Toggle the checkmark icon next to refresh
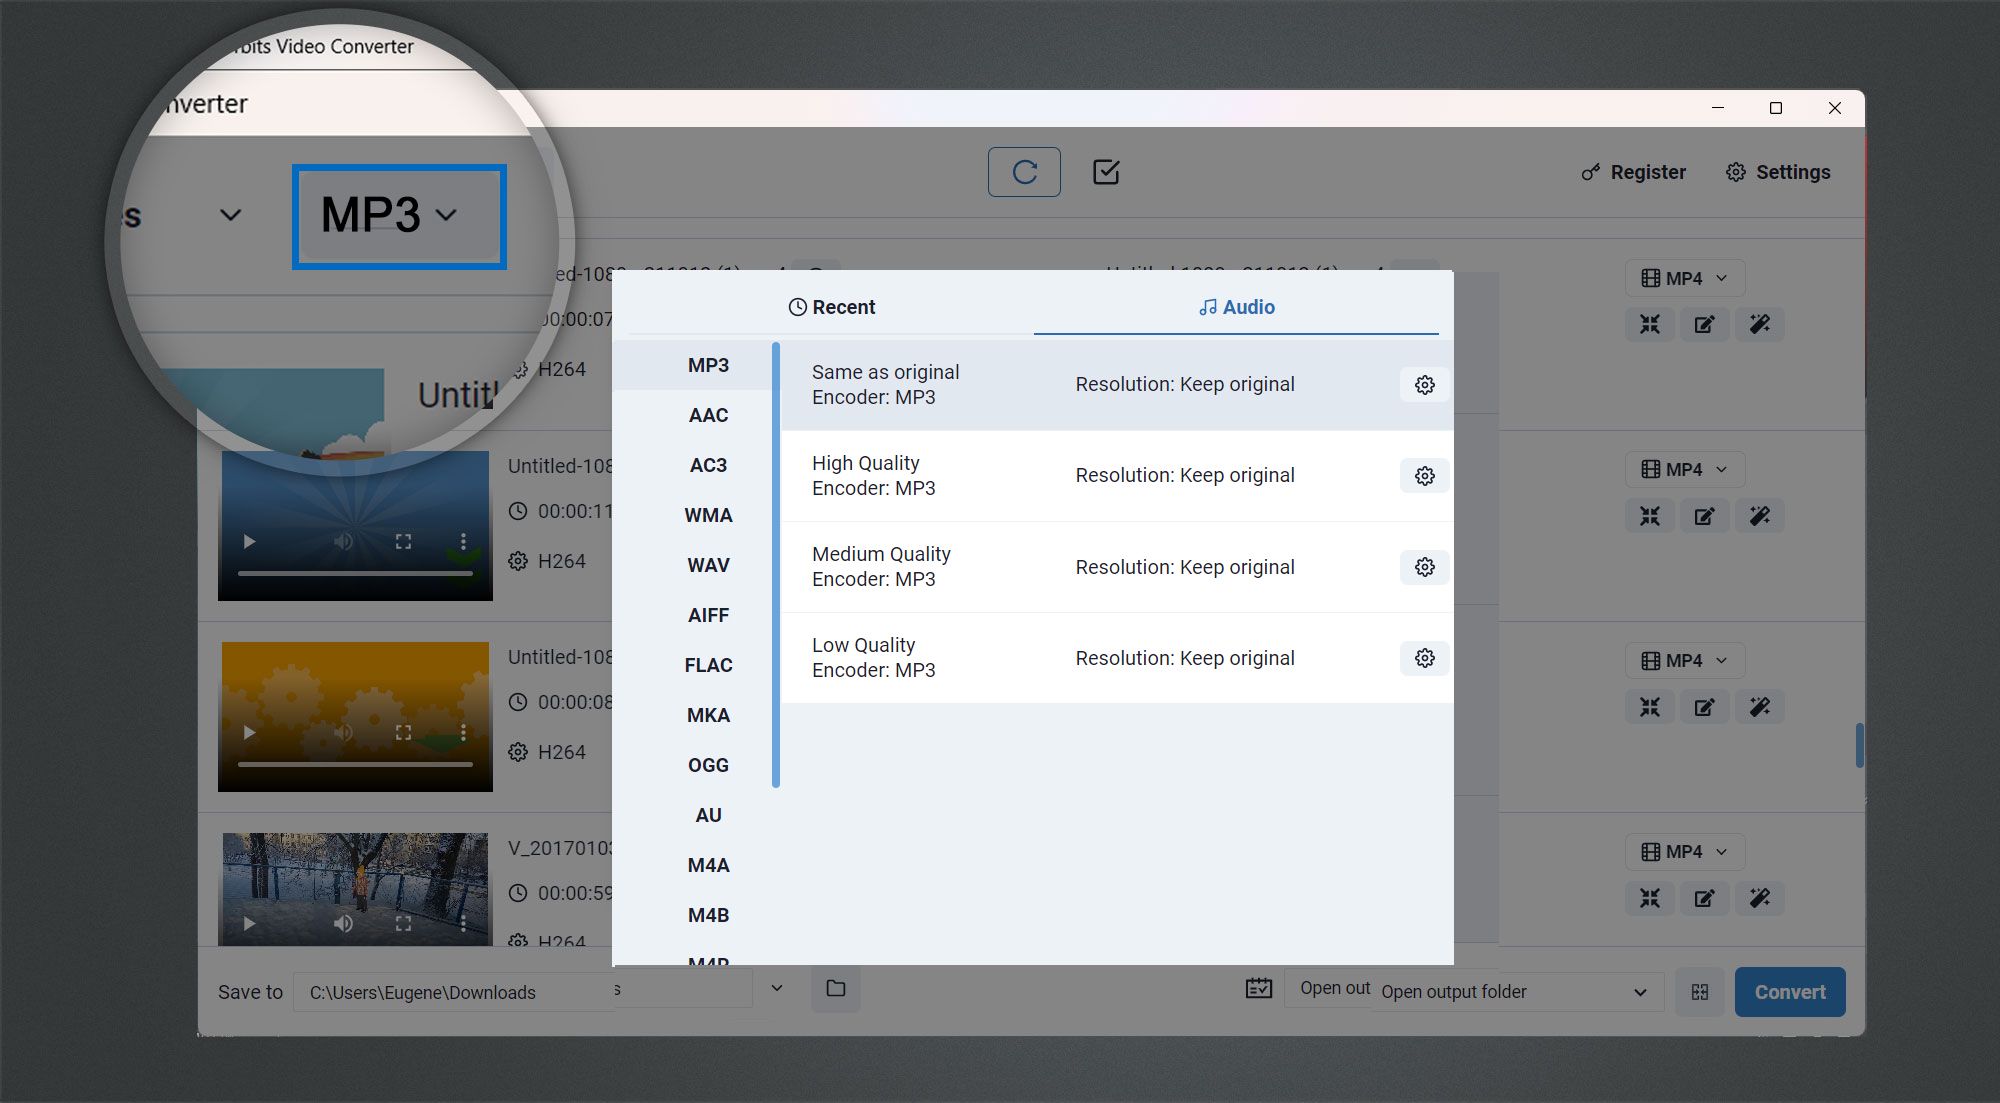The height and width of the screenshot is (1103, 2000). (1105, 171)
